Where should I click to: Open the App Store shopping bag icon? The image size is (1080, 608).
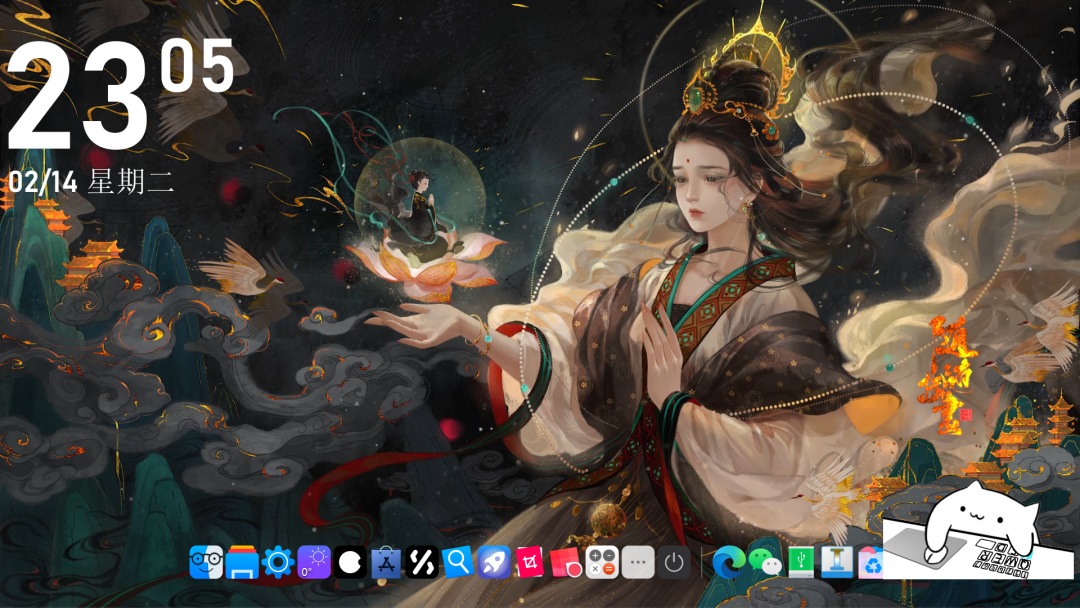[x=386, y=562]
